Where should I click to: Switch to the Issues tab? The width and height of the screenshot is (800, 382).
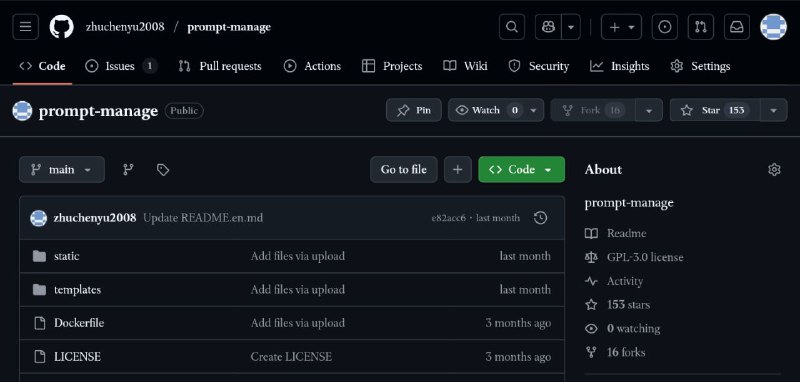[x=121, y=66]
